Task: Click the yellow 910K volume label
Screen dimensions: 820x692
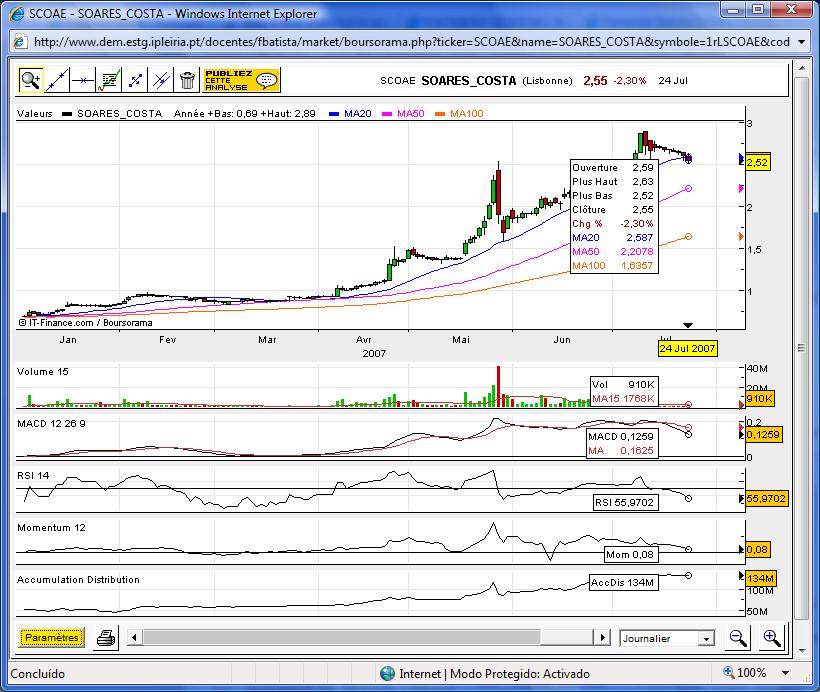Action: point(759,399)
